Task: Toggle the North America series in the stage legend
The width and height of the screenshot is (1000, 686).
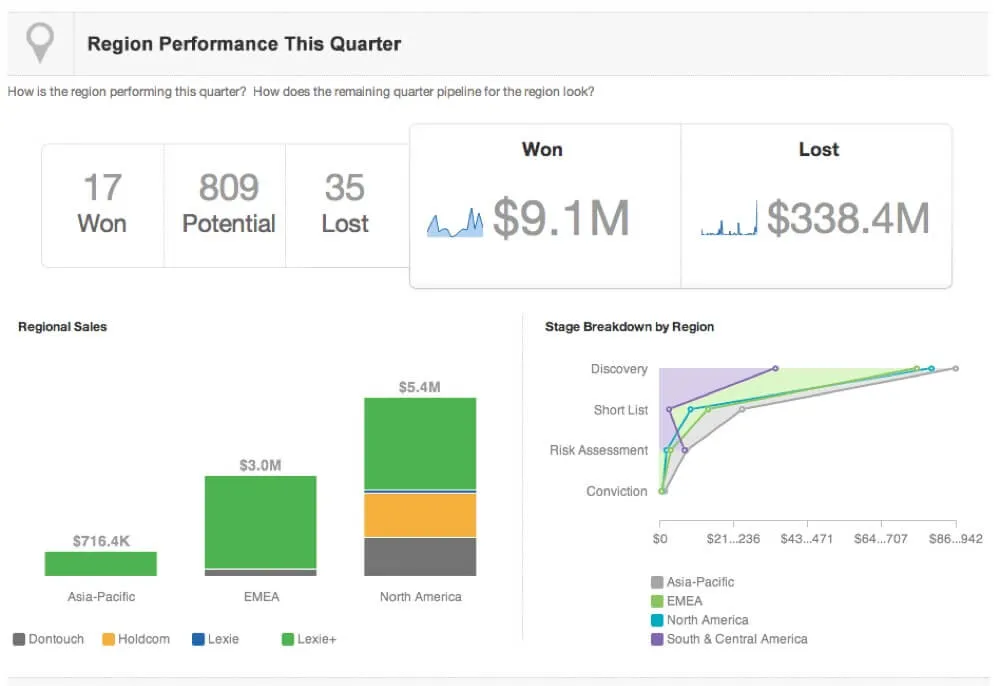Action: [x=657, y=620]
